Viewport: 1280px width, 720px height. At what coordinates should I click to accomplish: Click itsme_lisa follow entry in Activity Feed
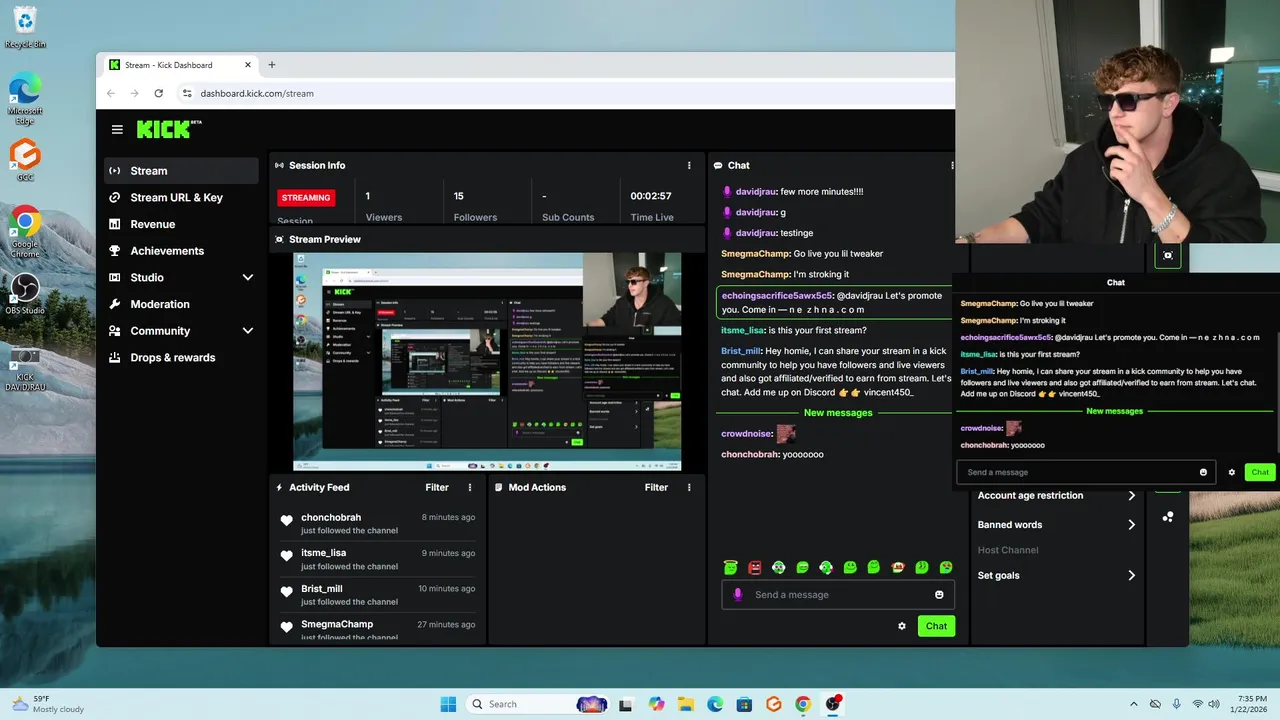pos(378,559)
